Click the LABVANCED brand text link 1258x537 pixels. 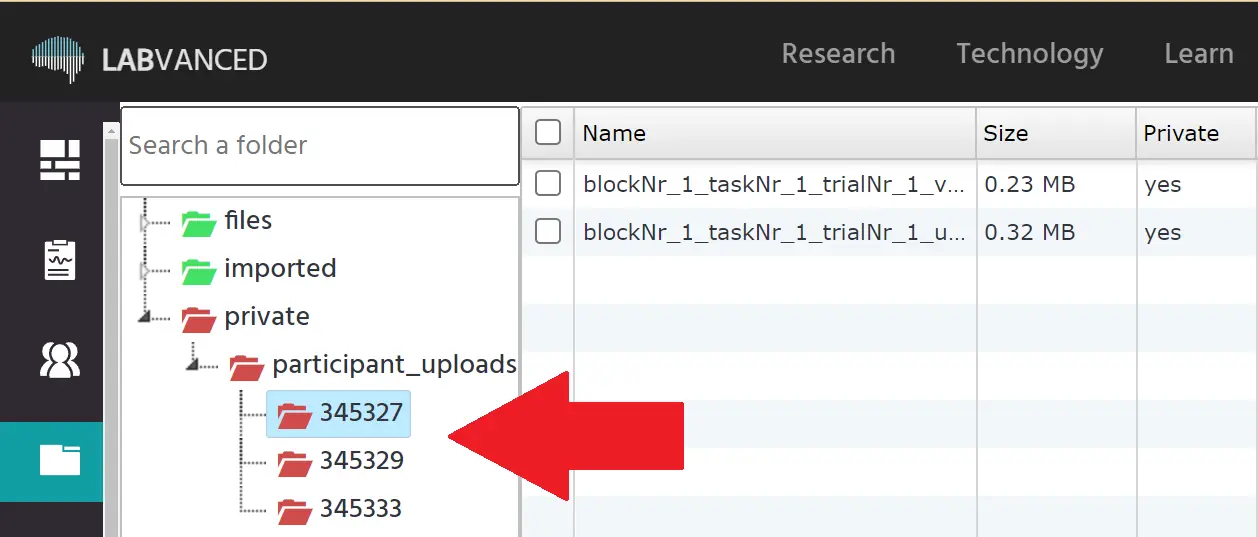point(184,60)
